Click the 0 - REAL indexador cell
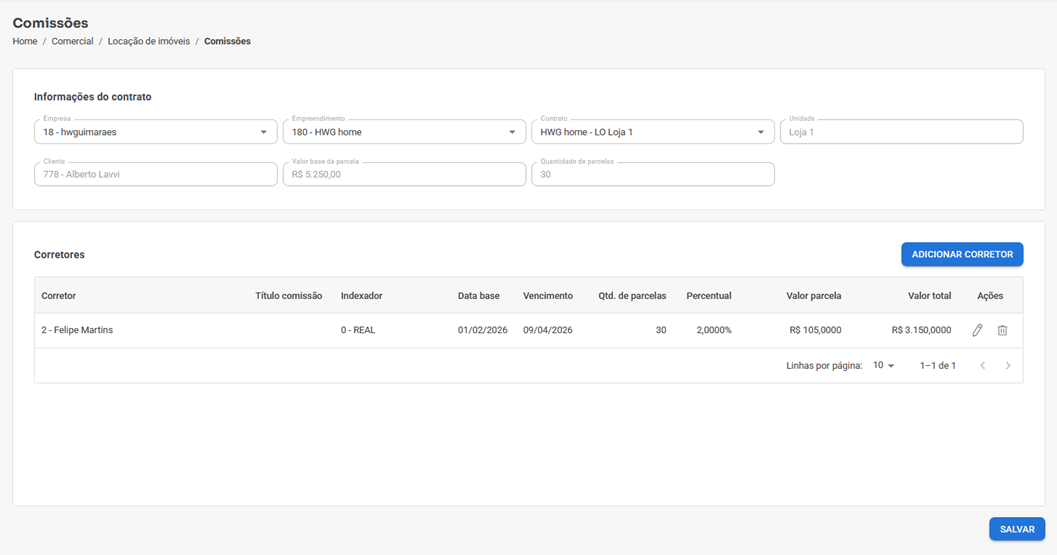This screenshot has width=1057, height=555. click(358, 330)
